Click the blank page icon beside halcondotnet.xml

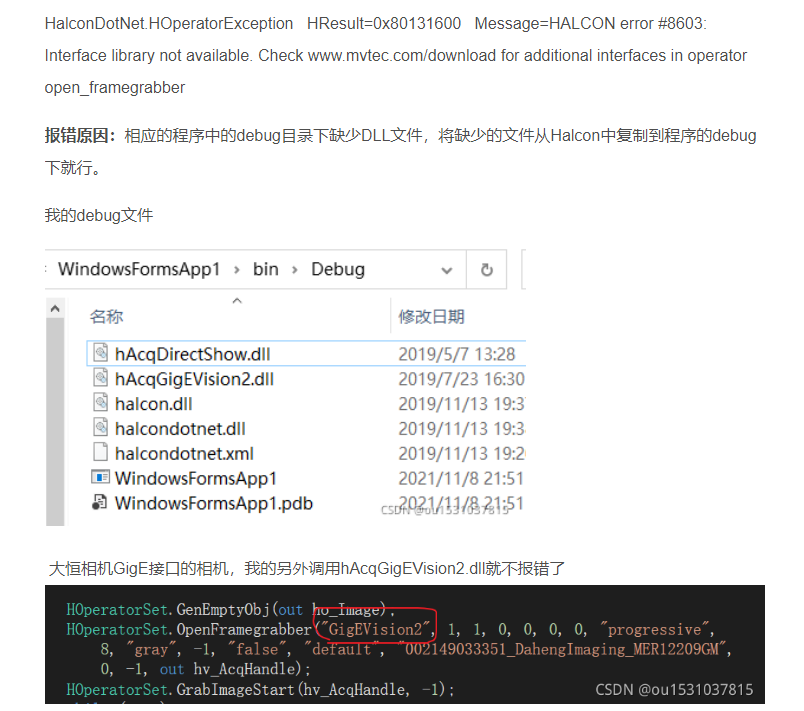pos(100,452)
